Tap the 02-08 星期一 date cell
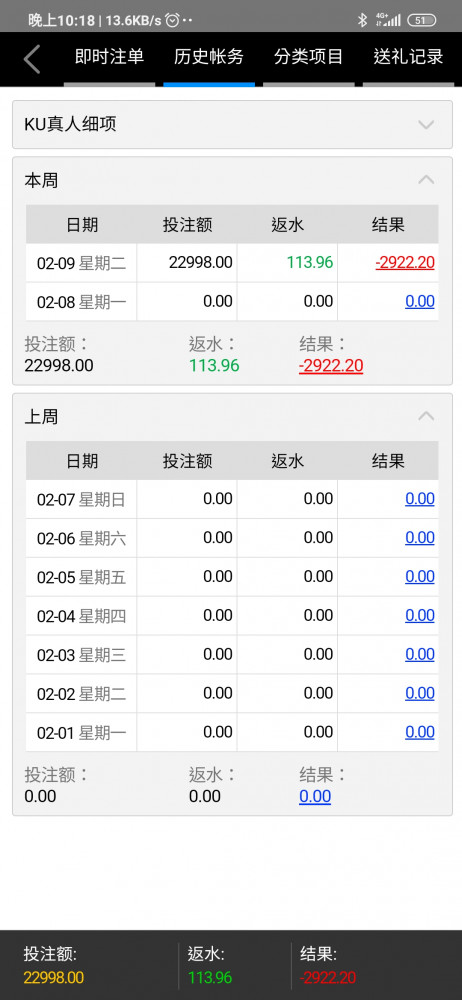 [82, 302]
